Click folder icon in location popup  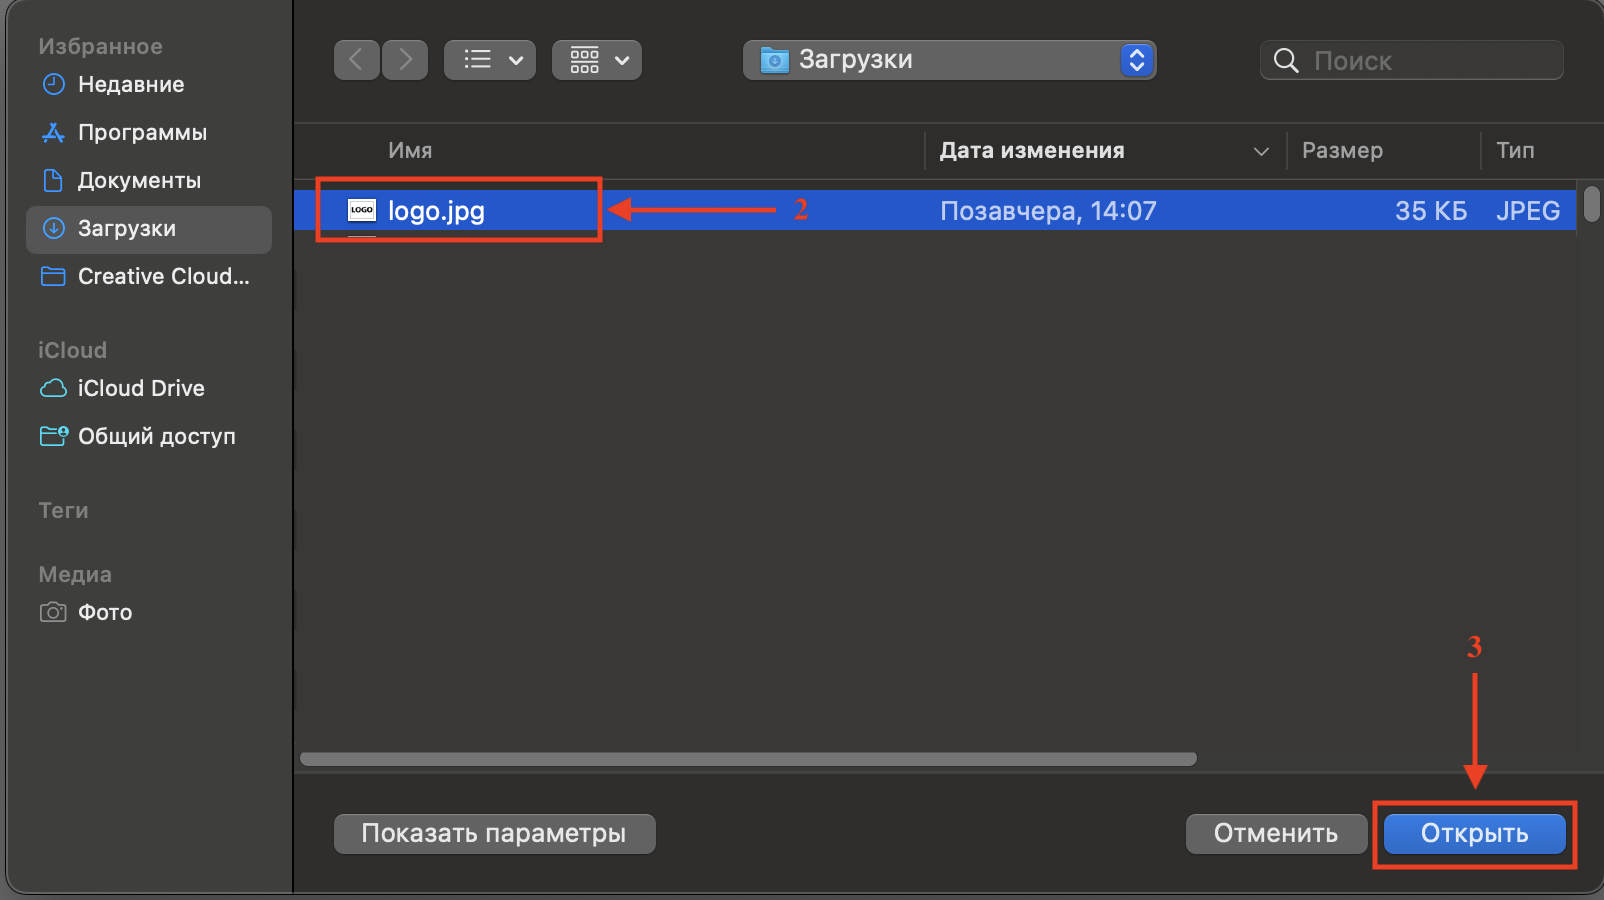pyautogui.click(x=774, y=60)
